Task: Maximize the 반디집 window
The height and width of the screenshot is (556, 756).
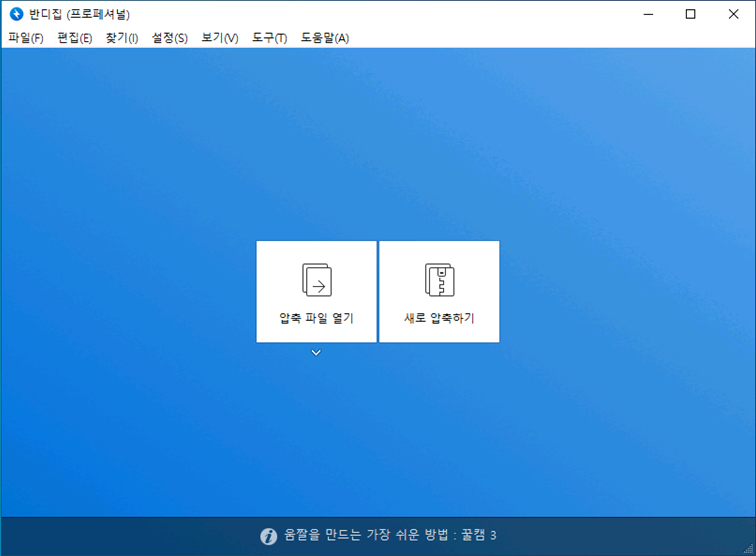Action: [x=690, y=14]
